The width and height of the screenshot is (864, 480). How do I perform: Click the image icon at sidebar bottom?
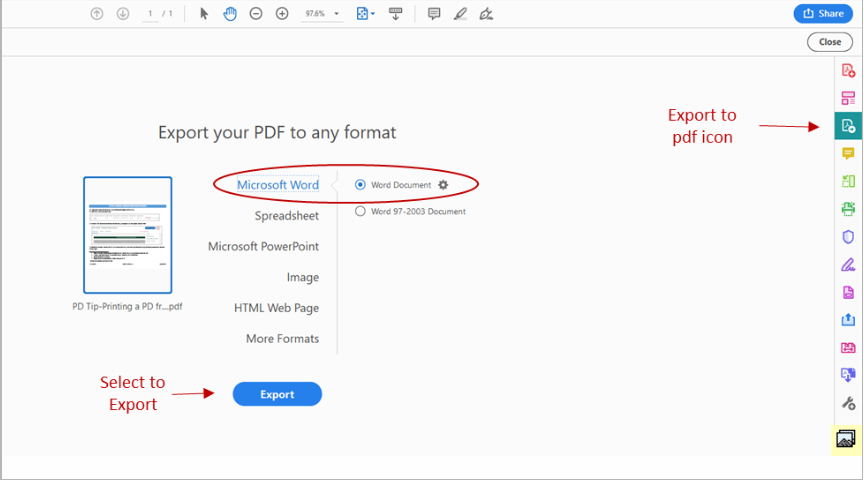pos(846,440)
